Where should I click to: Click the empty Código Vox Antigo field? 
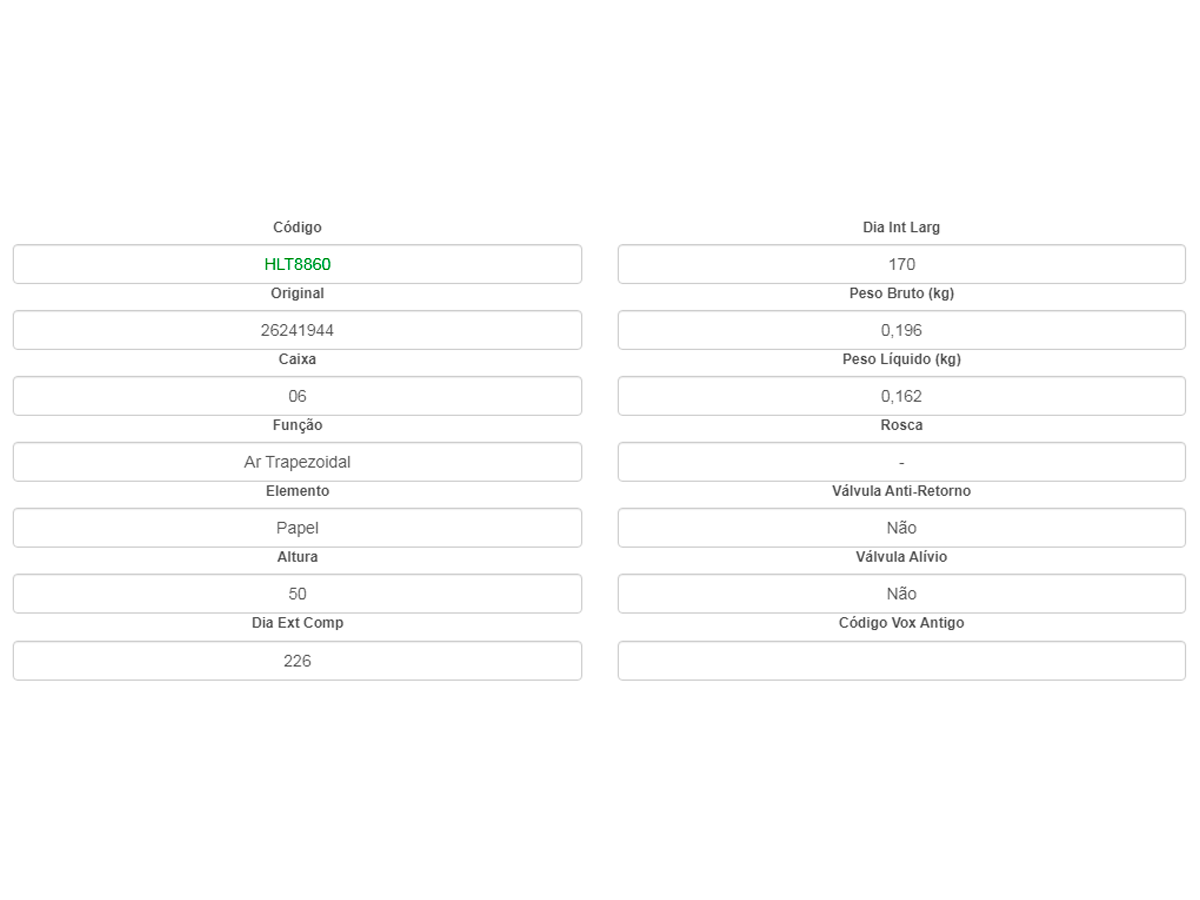901,661
